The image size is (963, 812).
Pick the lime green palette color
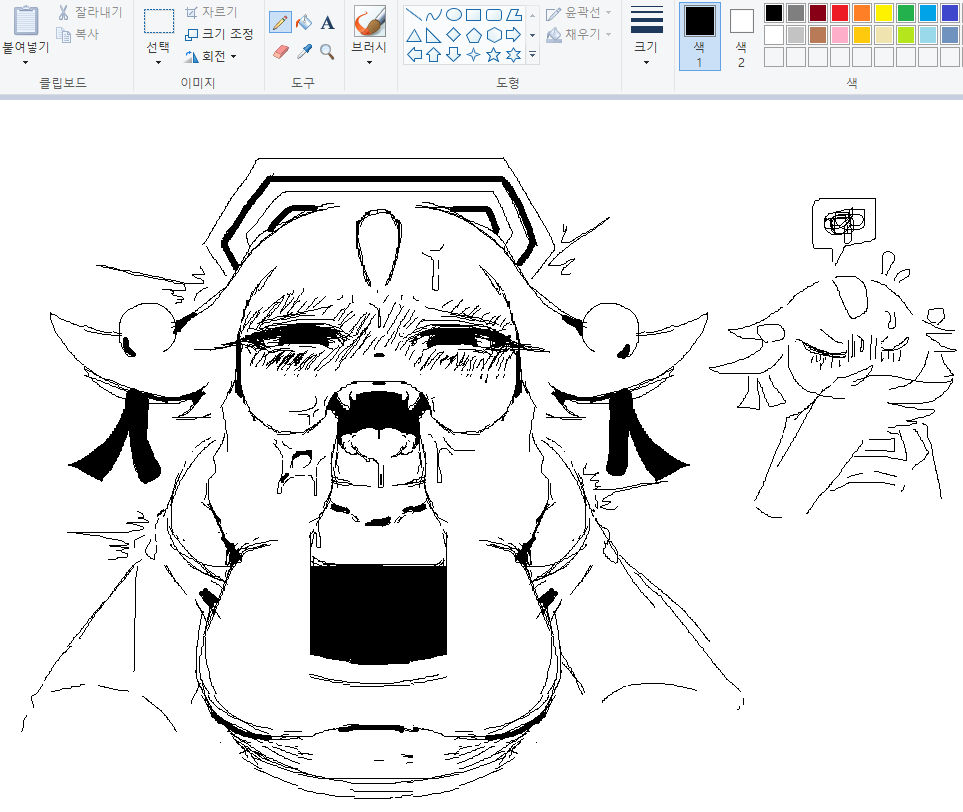point(906,35)
